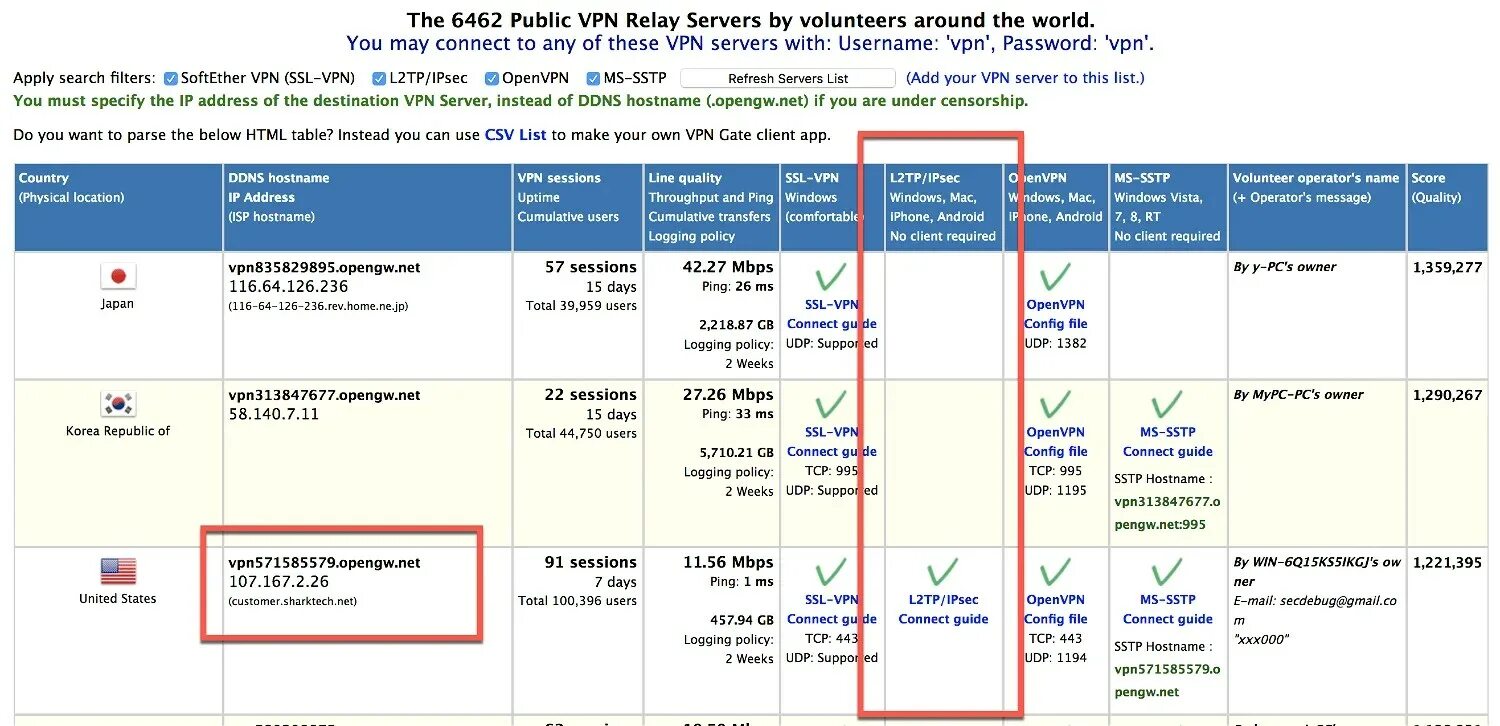Click SSL-VPN green checkmark in United States row
Image resolution: width=1500 pixels, height=726 pixels.
831,572
